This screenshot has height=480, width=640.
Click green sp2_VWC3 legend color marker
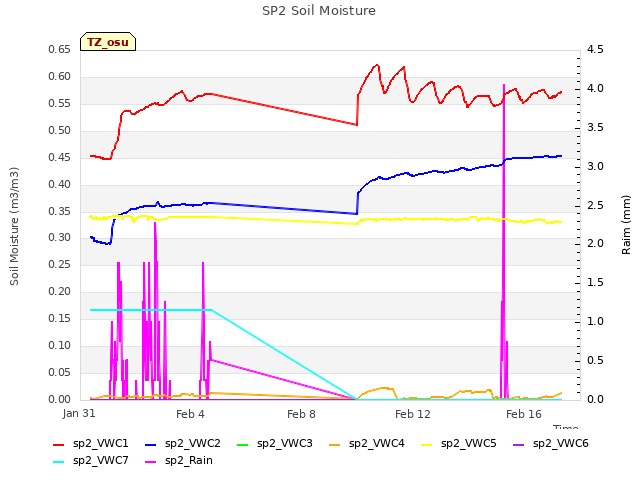(x=242, y=445)
